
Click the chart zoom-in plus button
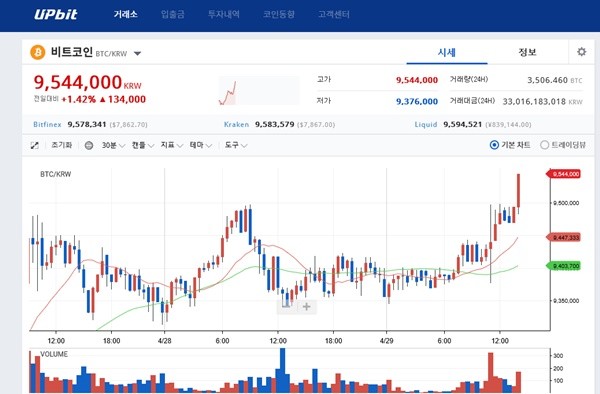pos(307,307)
